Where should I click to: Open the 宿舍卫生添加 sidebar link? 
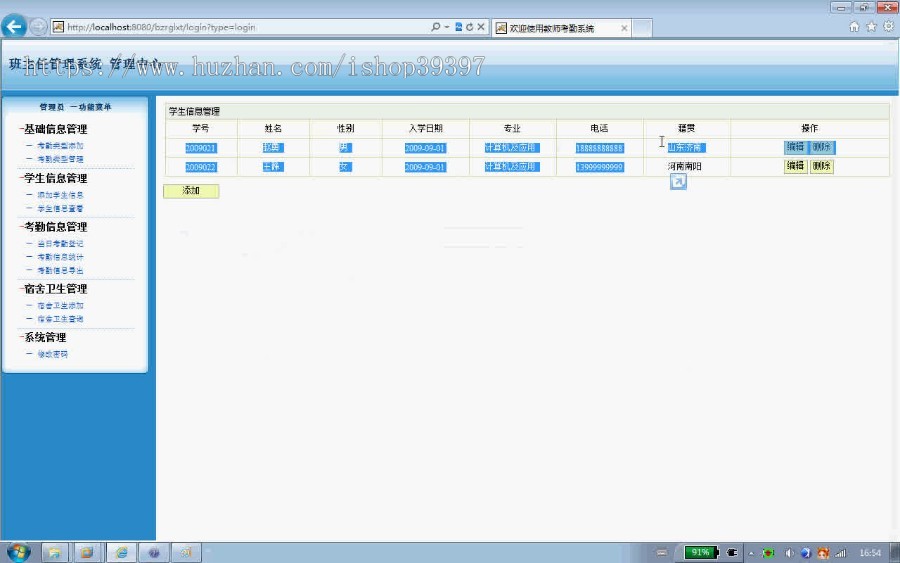60,306
